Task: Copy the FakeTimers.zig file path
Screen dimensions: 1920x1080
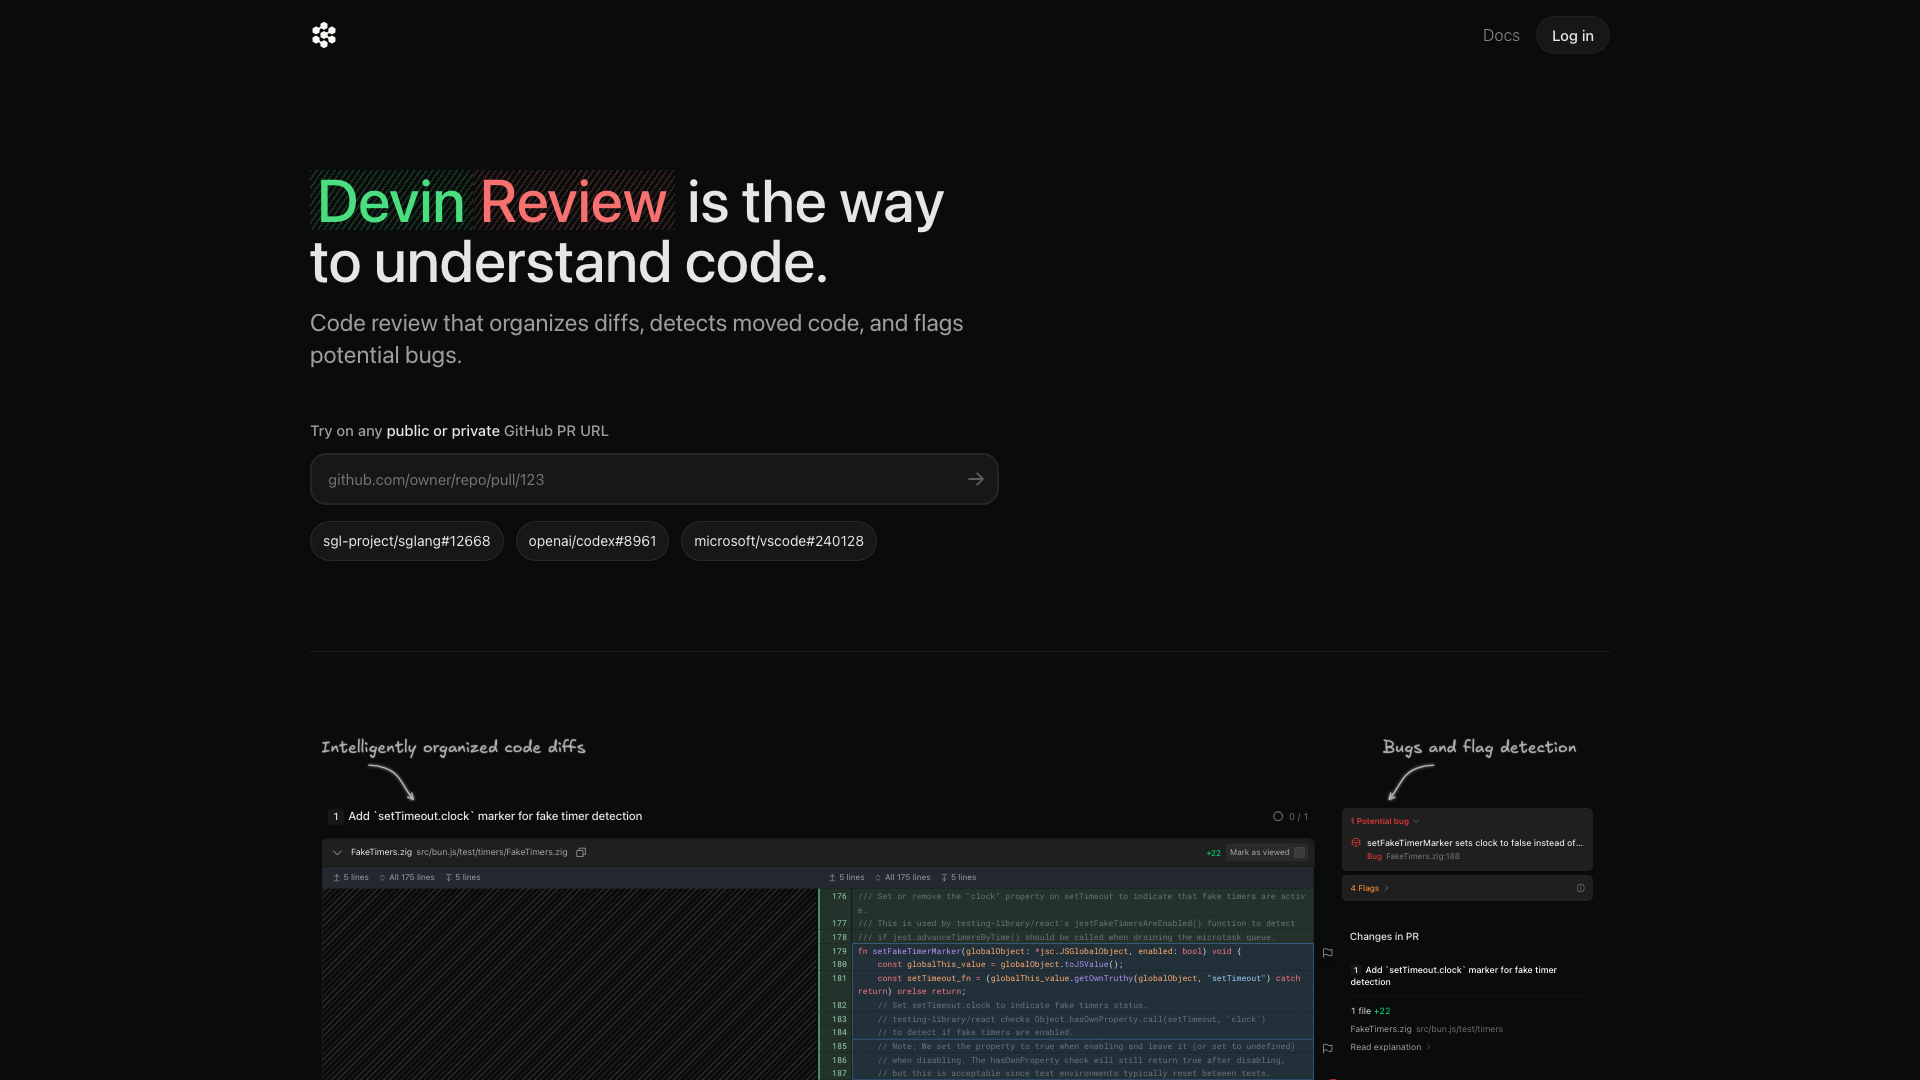Action: pos(581,853)
